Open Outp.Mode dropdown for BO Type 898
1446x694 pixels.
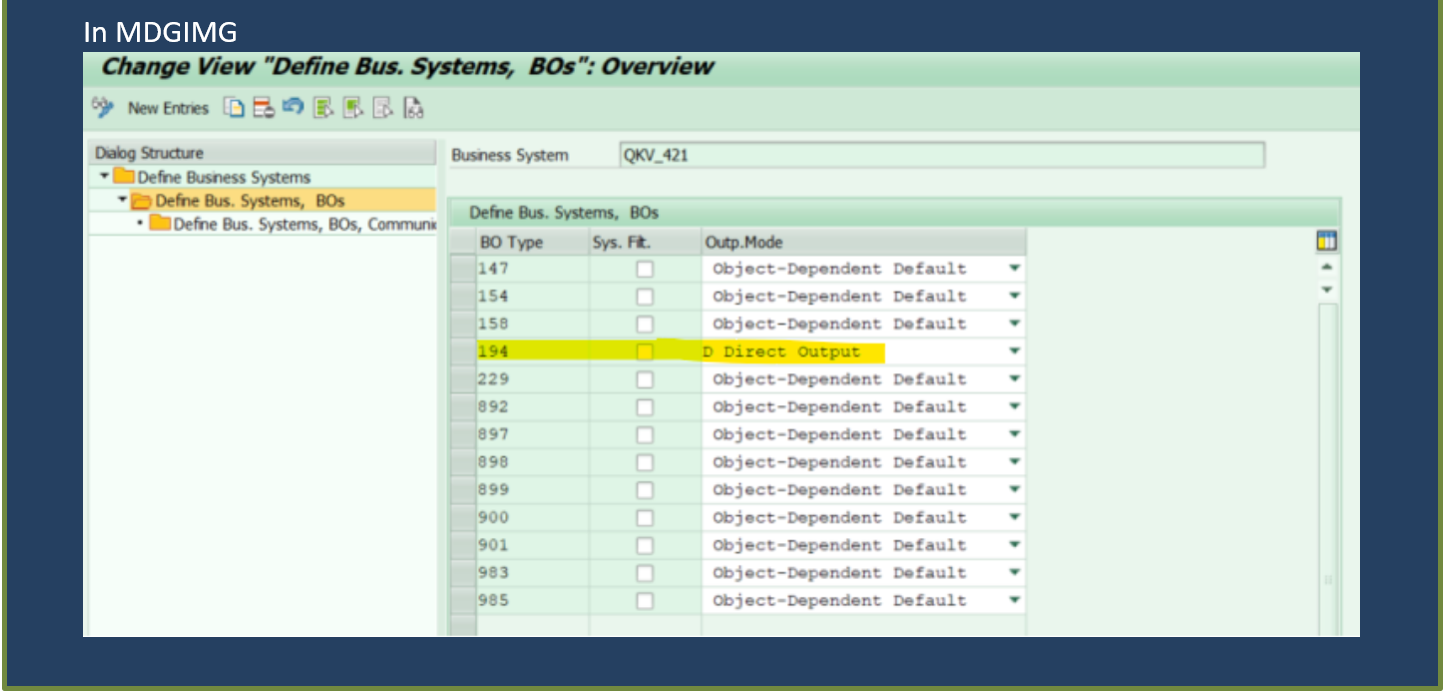1014,463
